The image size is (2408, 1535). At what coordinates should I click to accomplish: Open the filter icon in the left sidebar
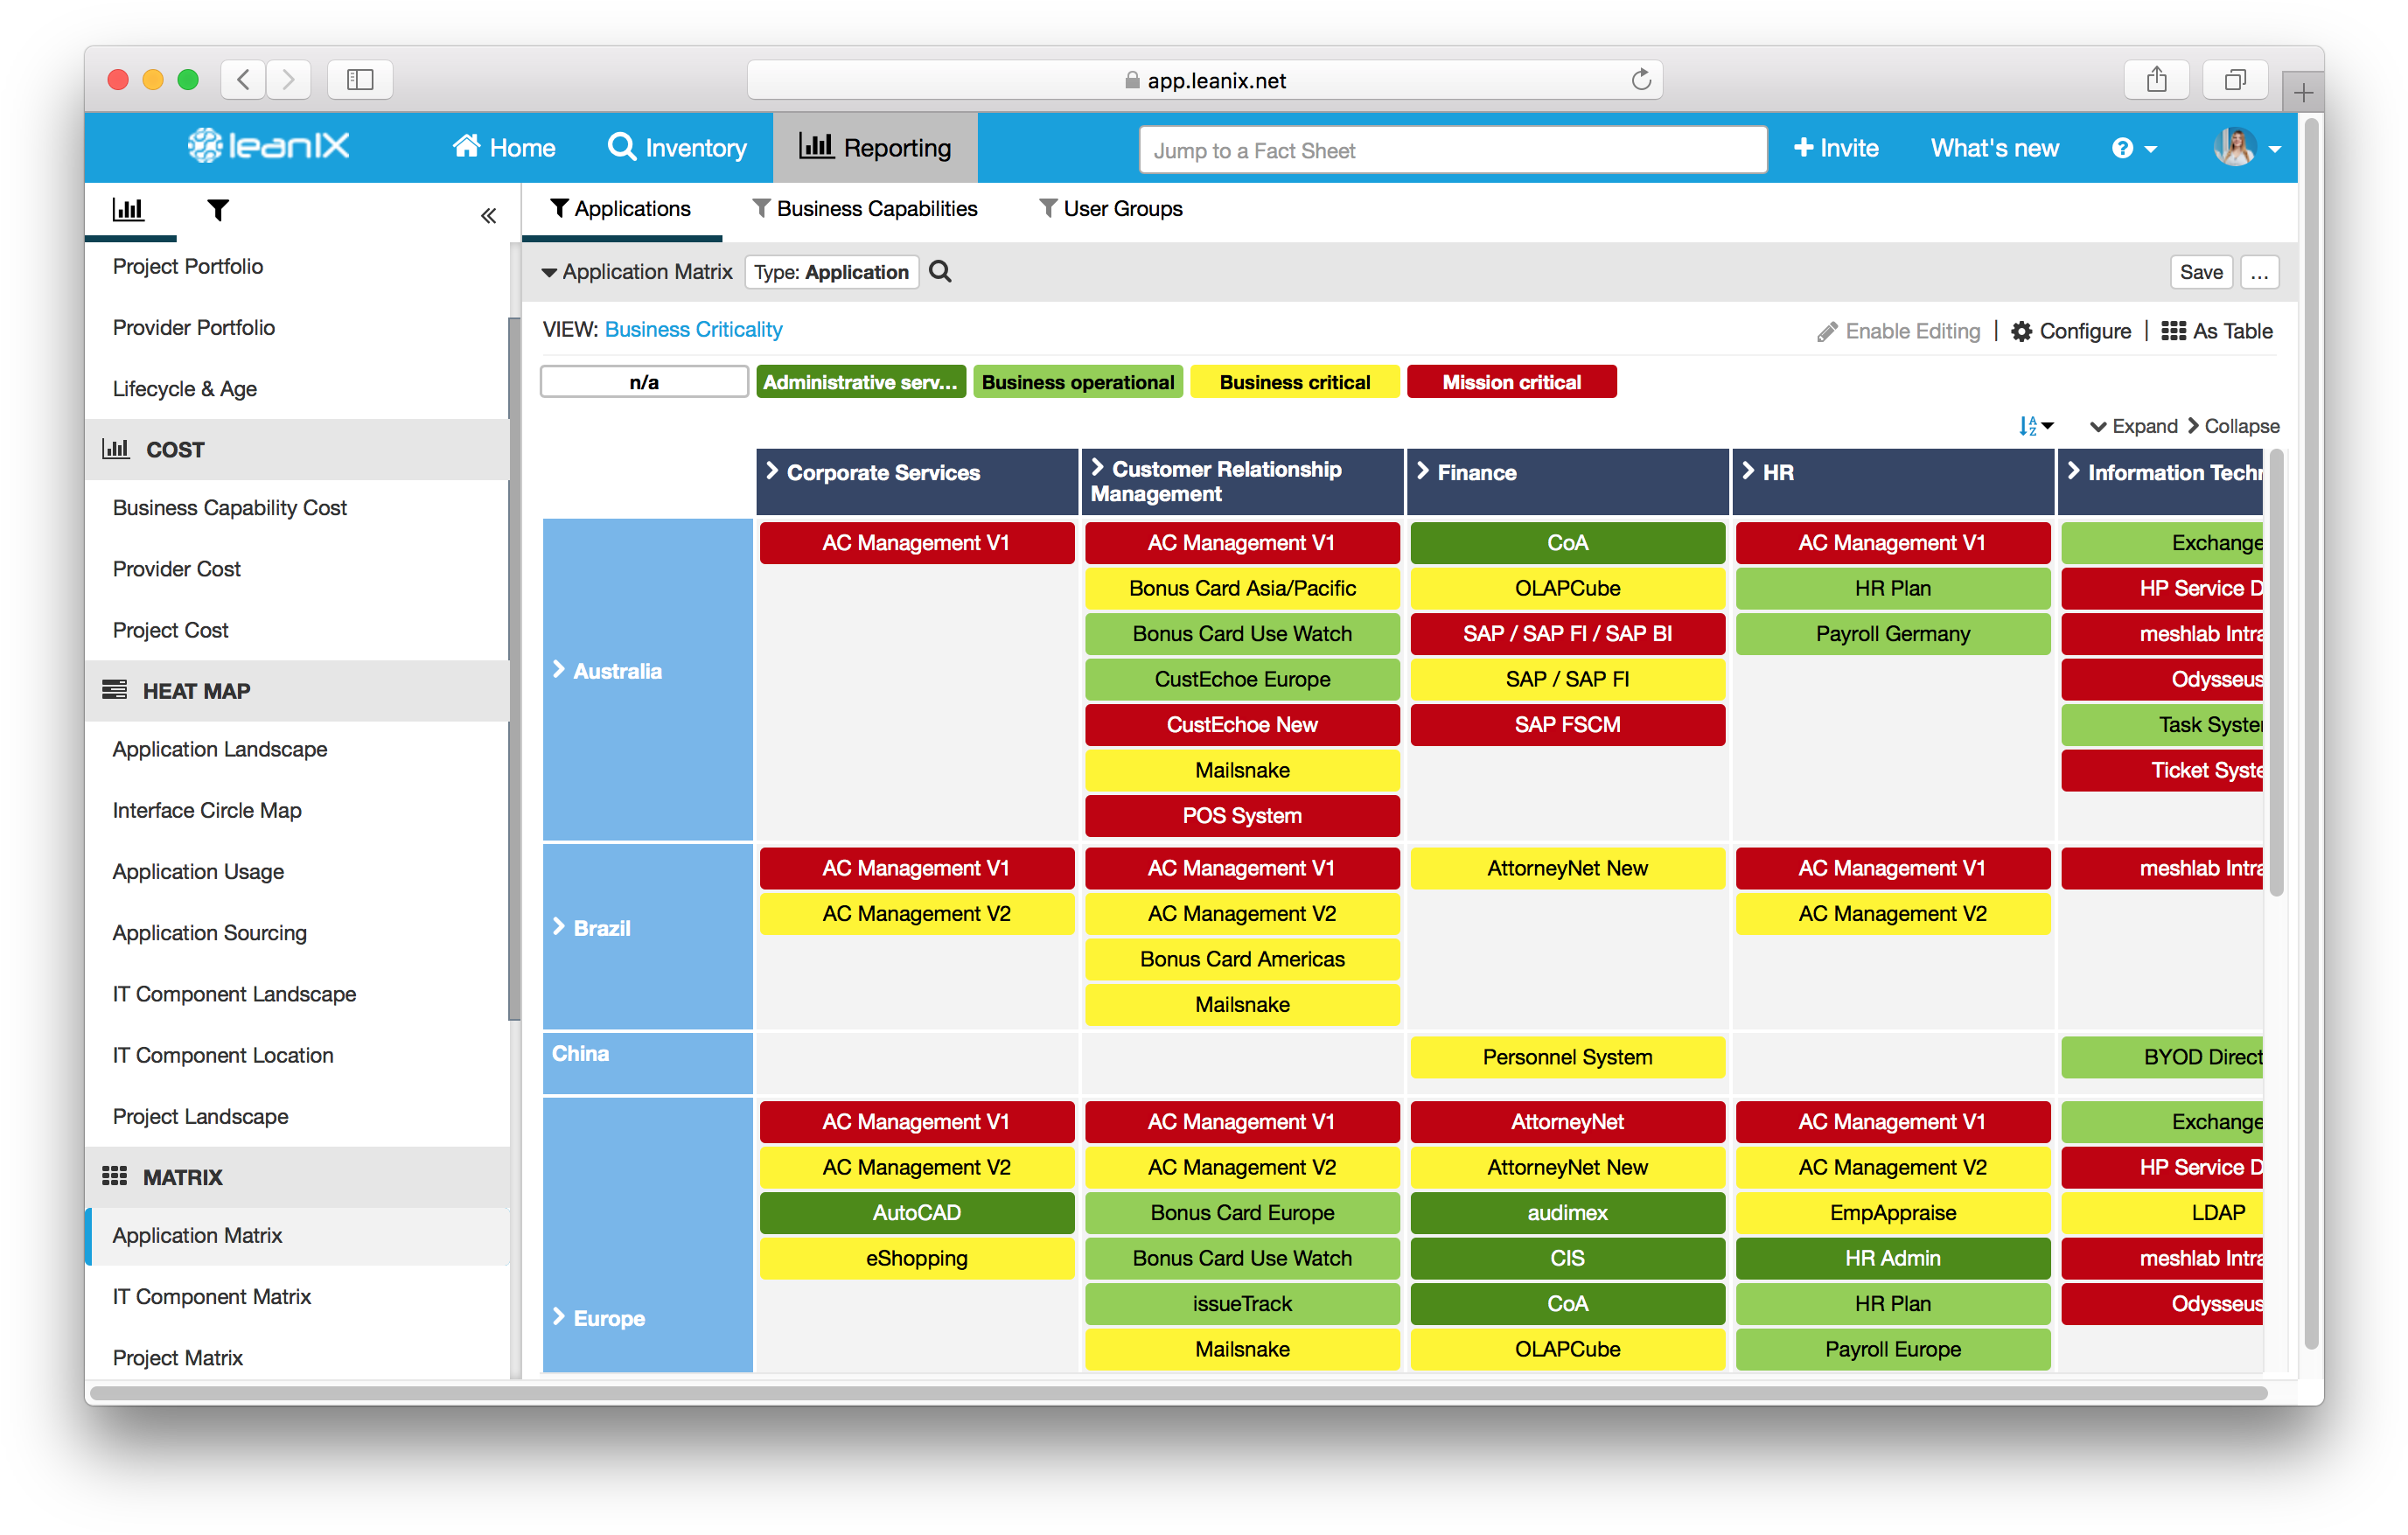(x=218, y=211)
